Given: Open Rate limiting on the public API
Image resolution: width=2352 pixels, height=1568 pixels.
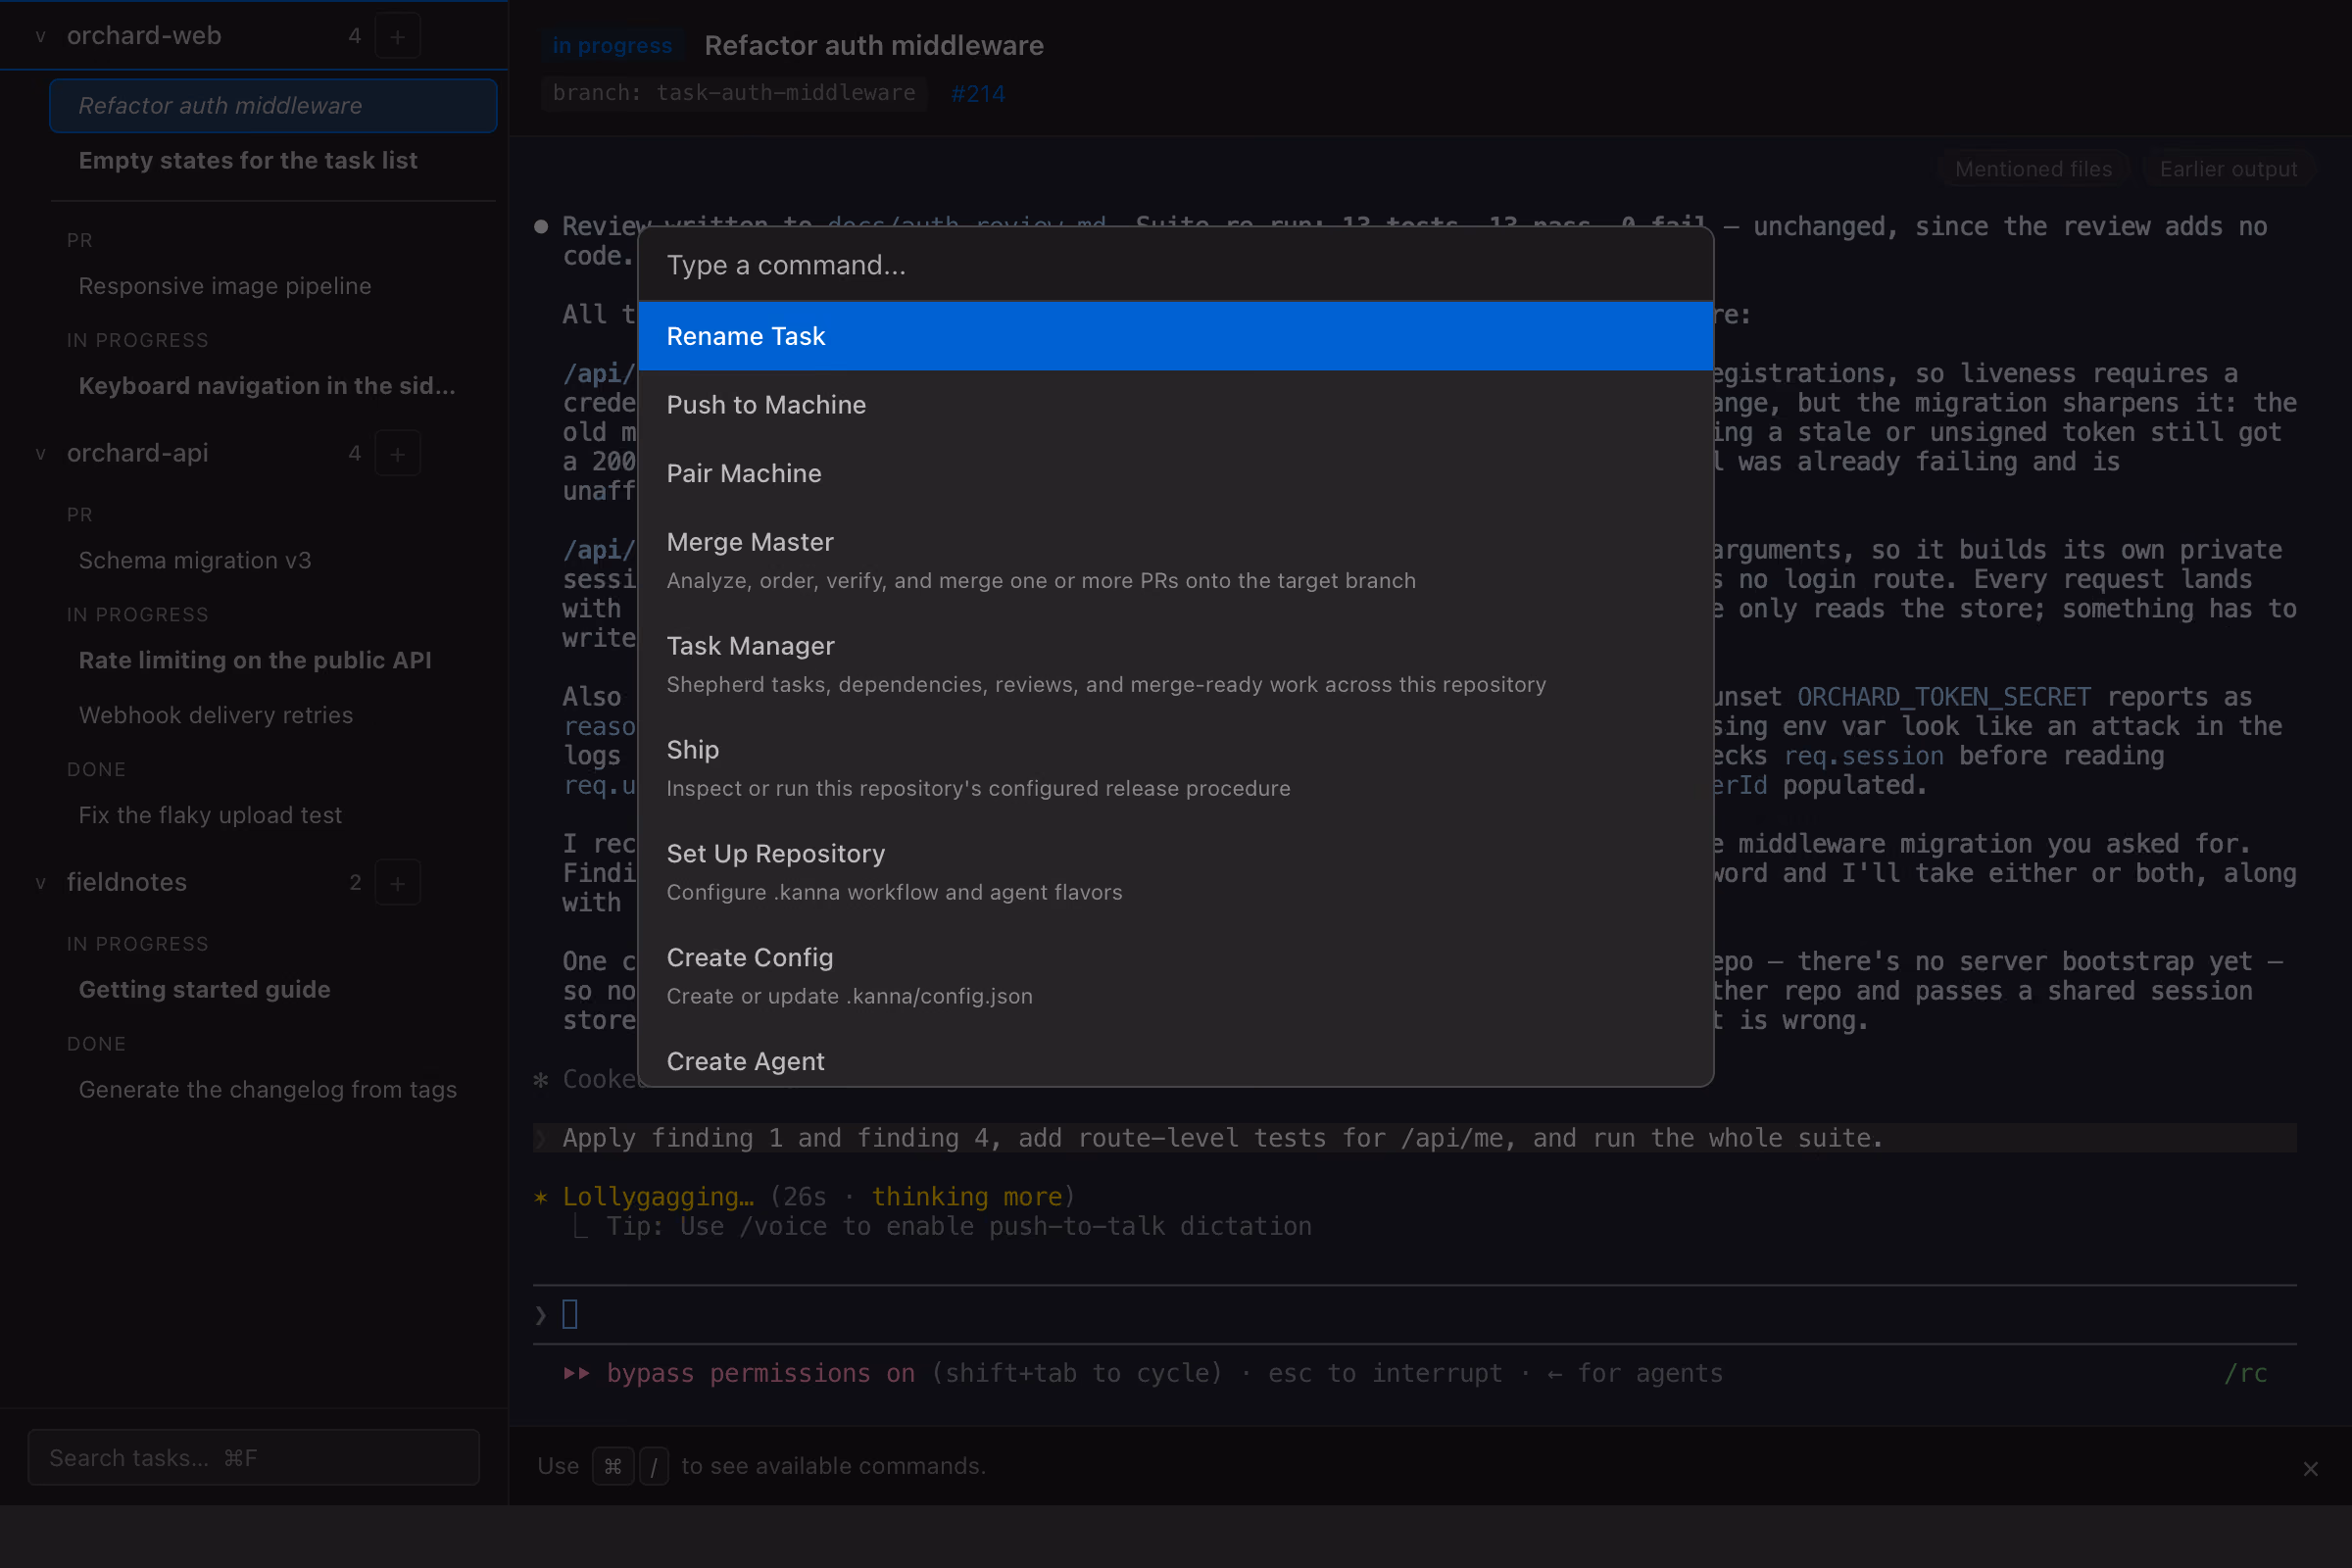Looking at the screenshot, I should click(273, 660).
